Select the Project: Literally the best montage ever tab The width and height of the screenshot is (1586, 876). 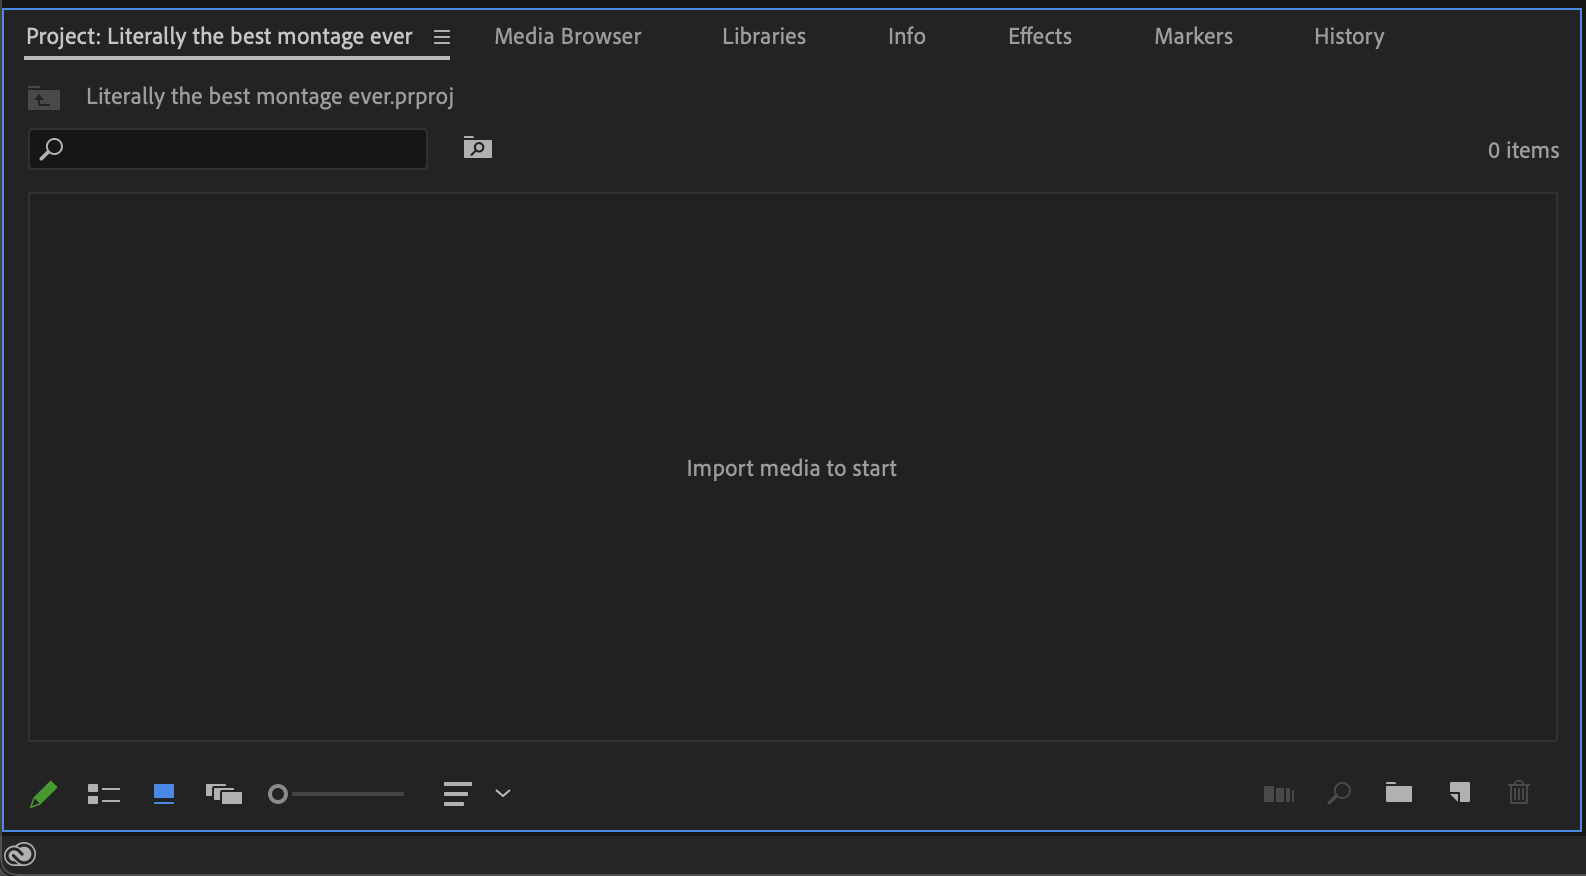click(x=219, y=37)
